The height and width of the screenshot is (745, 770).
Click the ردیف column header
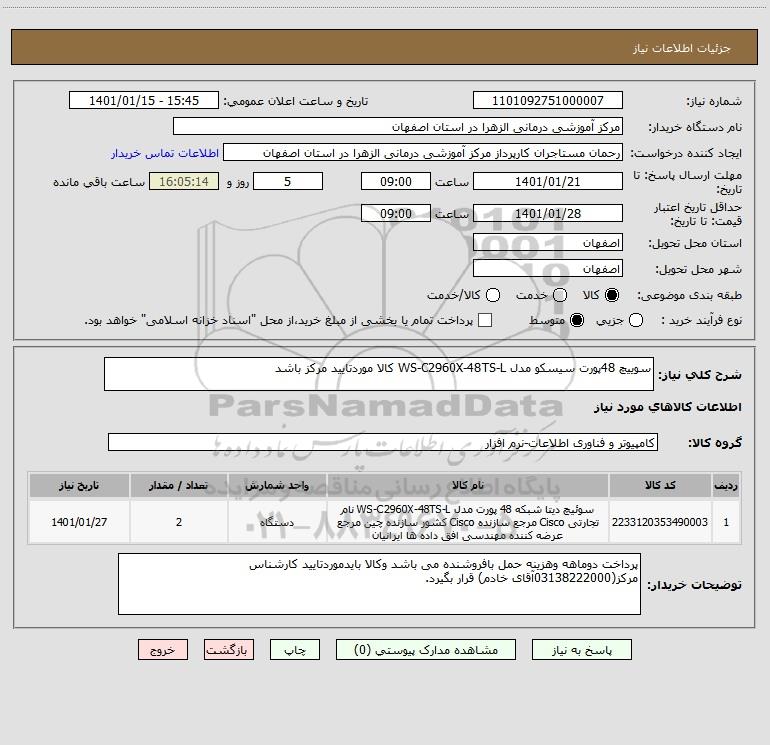[726, 485]
